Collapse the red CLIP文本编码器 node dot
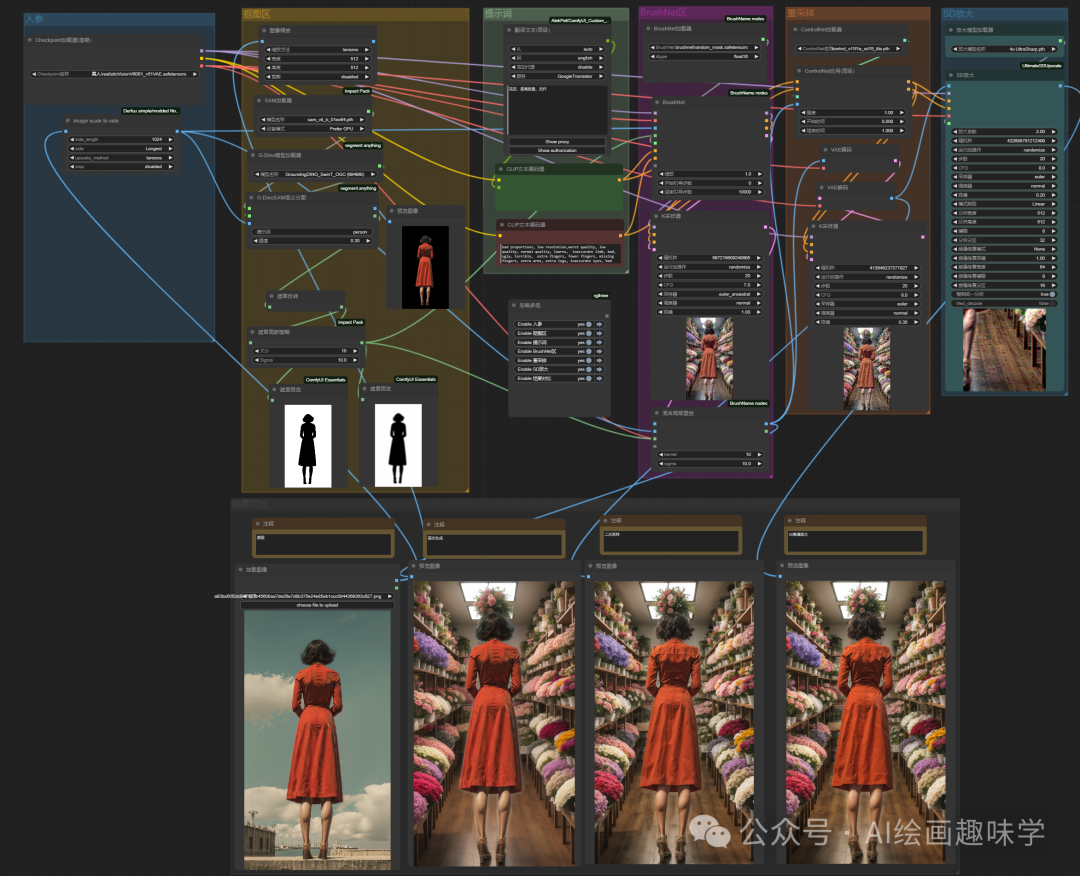Image resolution: width=1080 pixels, height=876 pixels. pos(501,225)
